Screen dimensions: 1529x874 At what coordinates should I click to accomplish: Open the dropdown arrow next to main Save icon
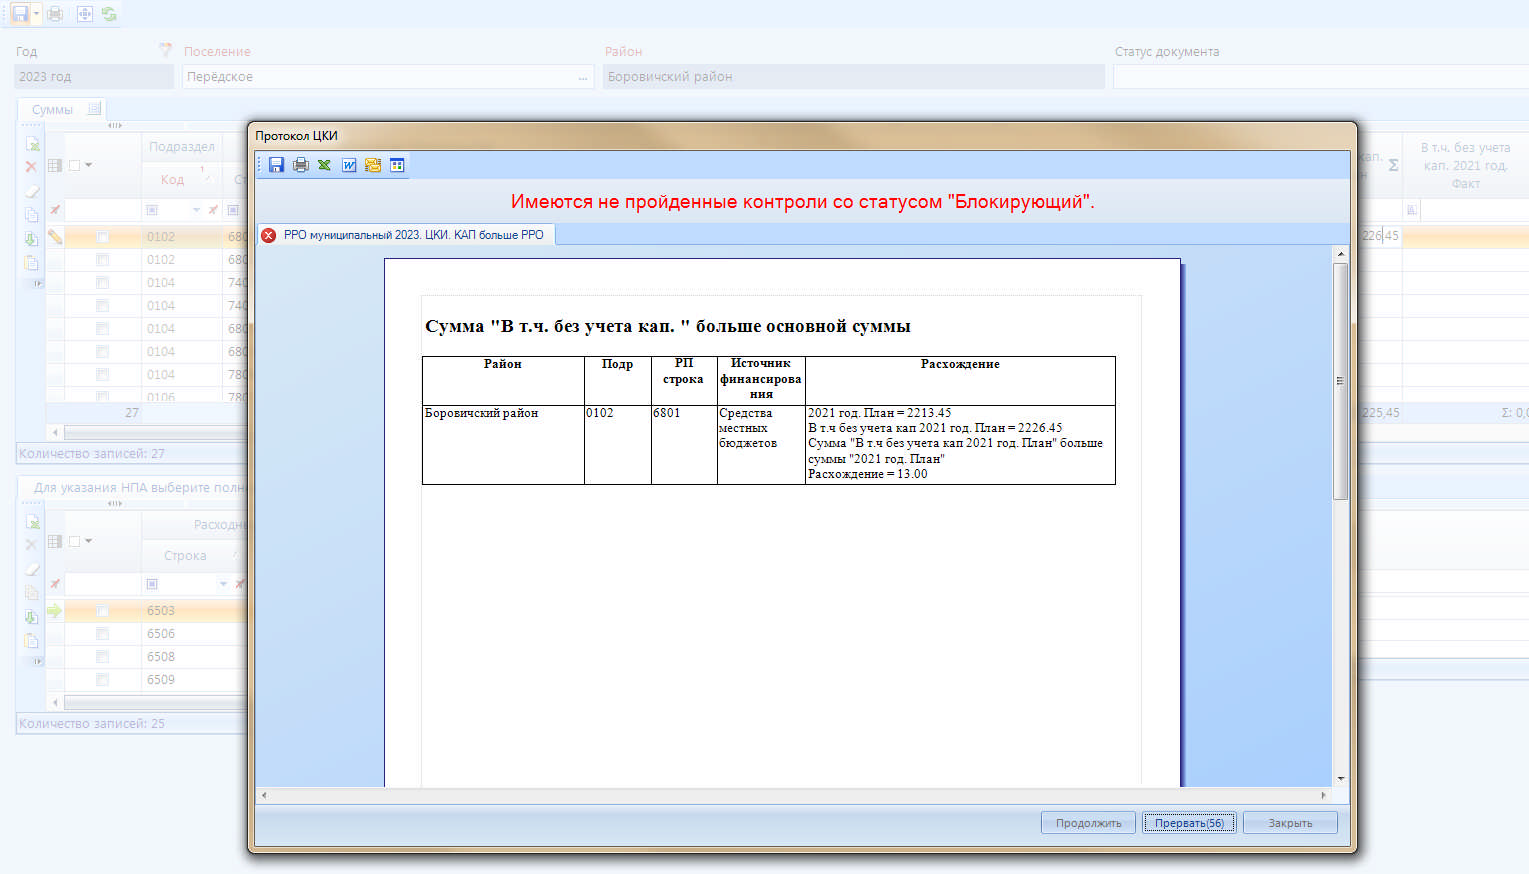click(37, 14)
